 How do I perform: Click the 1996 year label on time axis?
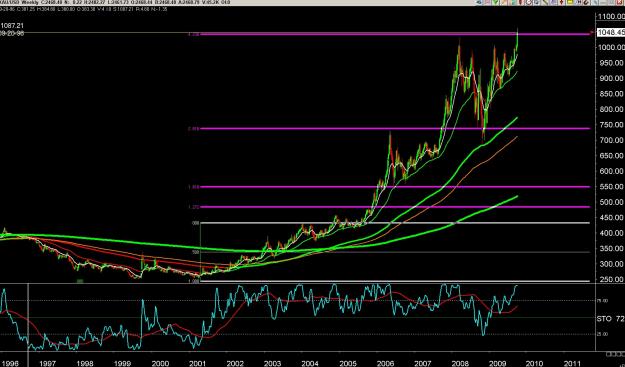click(10, 363)
